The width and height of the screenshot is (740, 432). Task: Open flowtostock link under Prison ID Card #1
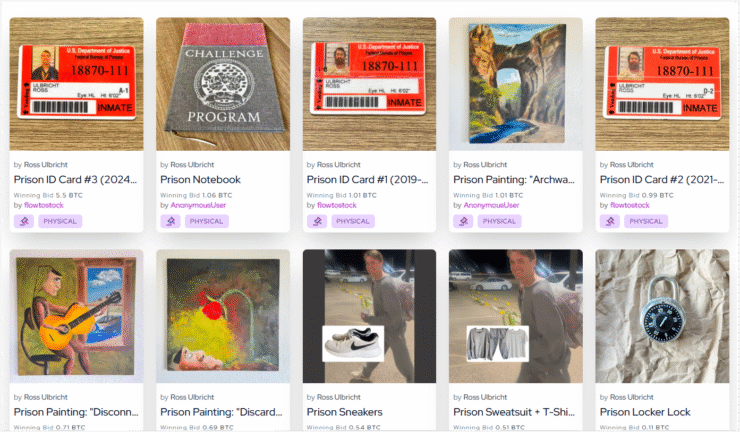tap(337, 205)
